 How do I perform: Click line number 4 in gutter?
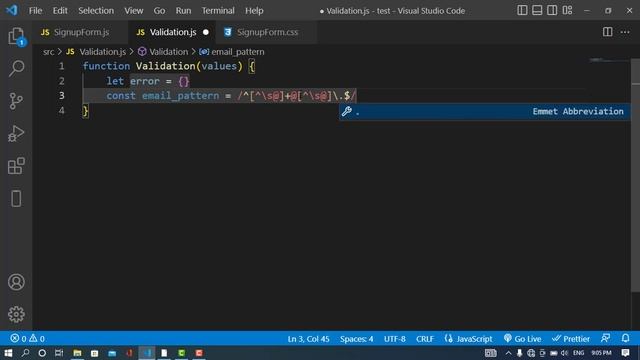[62, 110]
